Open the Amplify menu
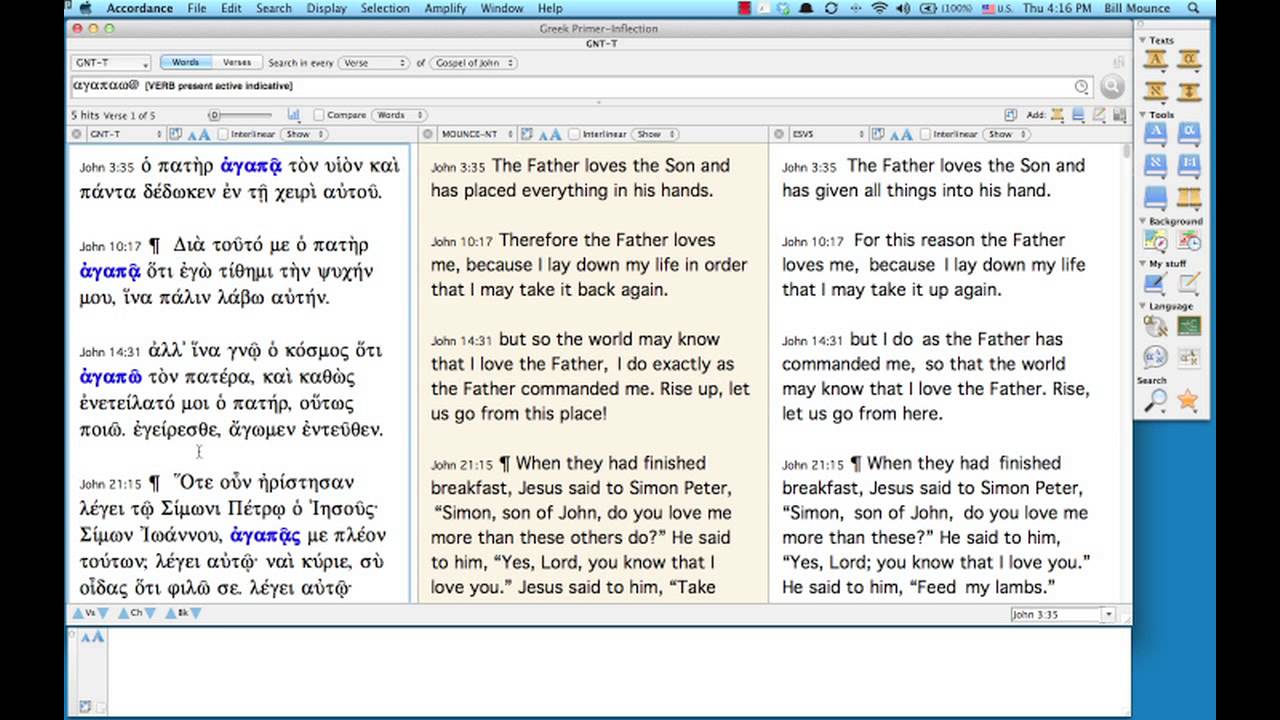The height and width of the screenshot is (720, 1280). (x=445, y=8)
